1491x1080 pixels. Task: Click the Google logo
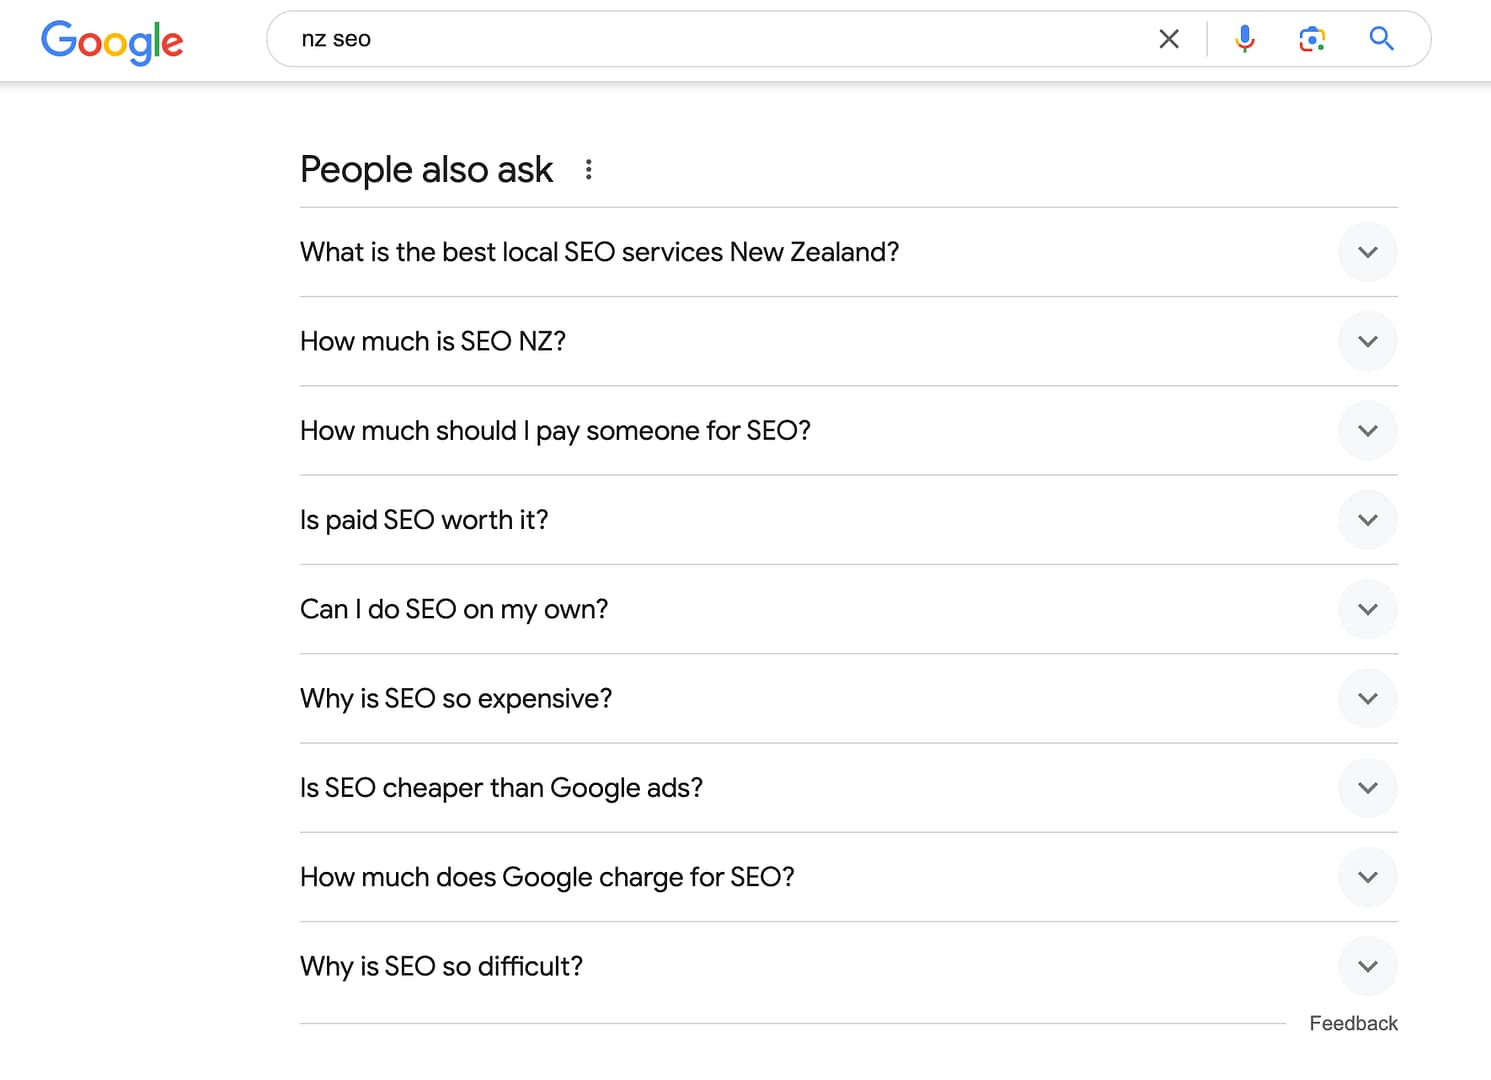pos(112,41)
